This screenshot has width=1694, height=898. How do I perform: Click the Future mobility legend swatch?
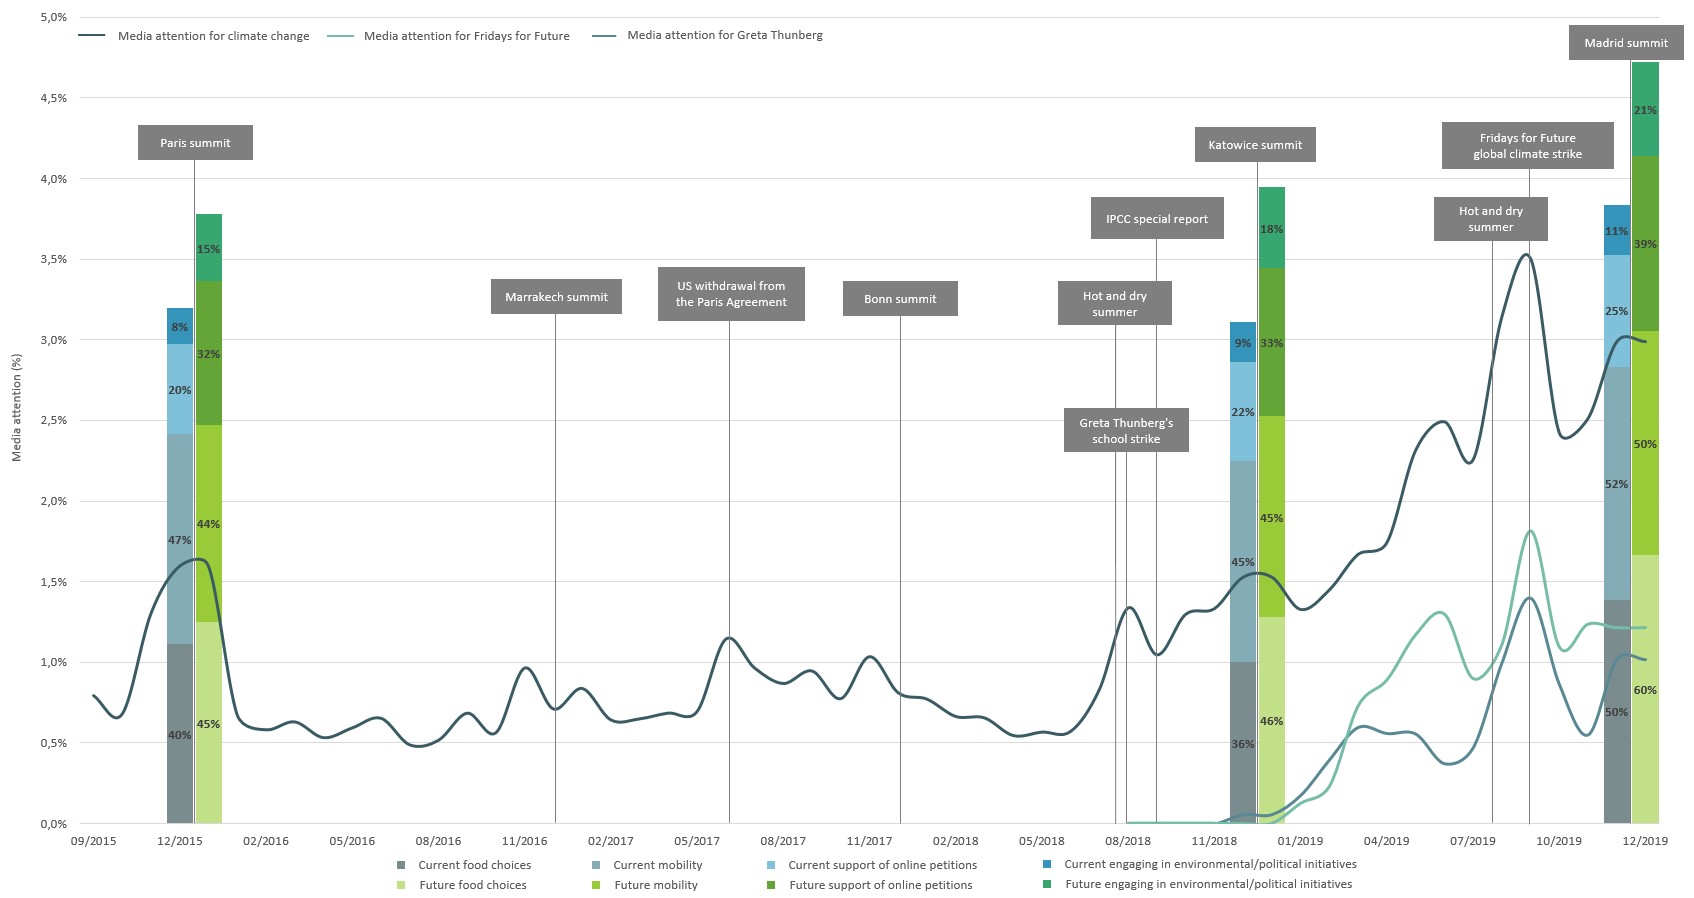pyautogui.click(x=596, y=885)
